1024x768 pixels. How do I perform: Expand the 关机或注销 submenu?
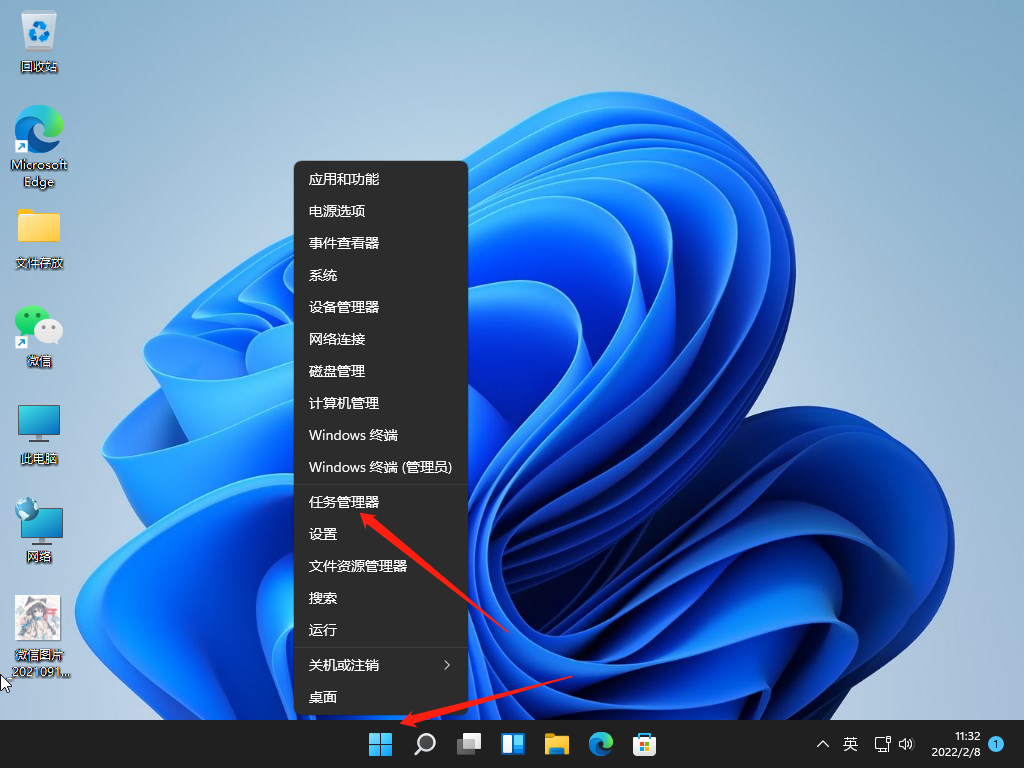pyautogui.click(x=380, y=665)
